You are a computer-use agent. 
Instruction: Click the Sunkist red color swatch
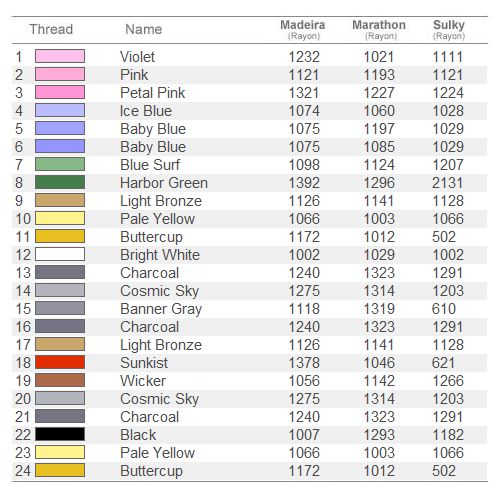click(x=60, y=362)
